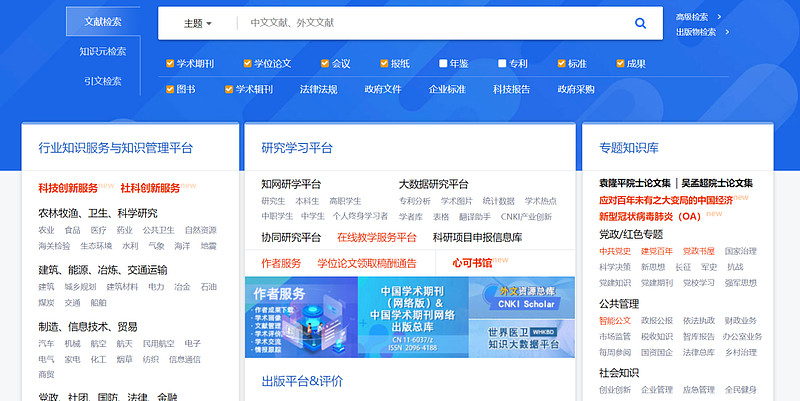Switch to the 引文检索 tab
This screenshot has height=401, width=800.
click(x=103, y=81)
